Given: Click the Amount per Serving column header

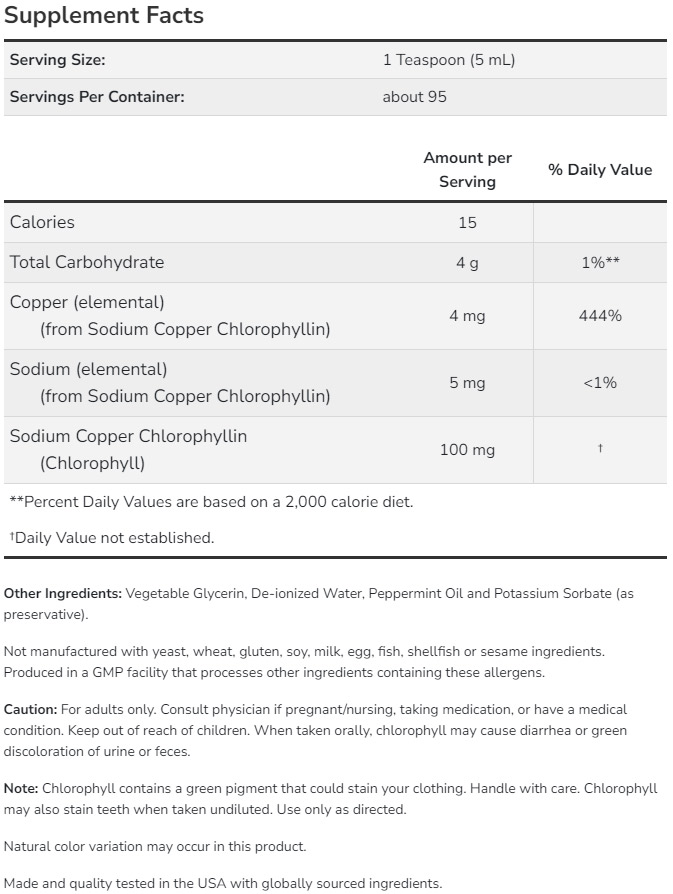Looking at the screenshot, I should click(467, 170).
